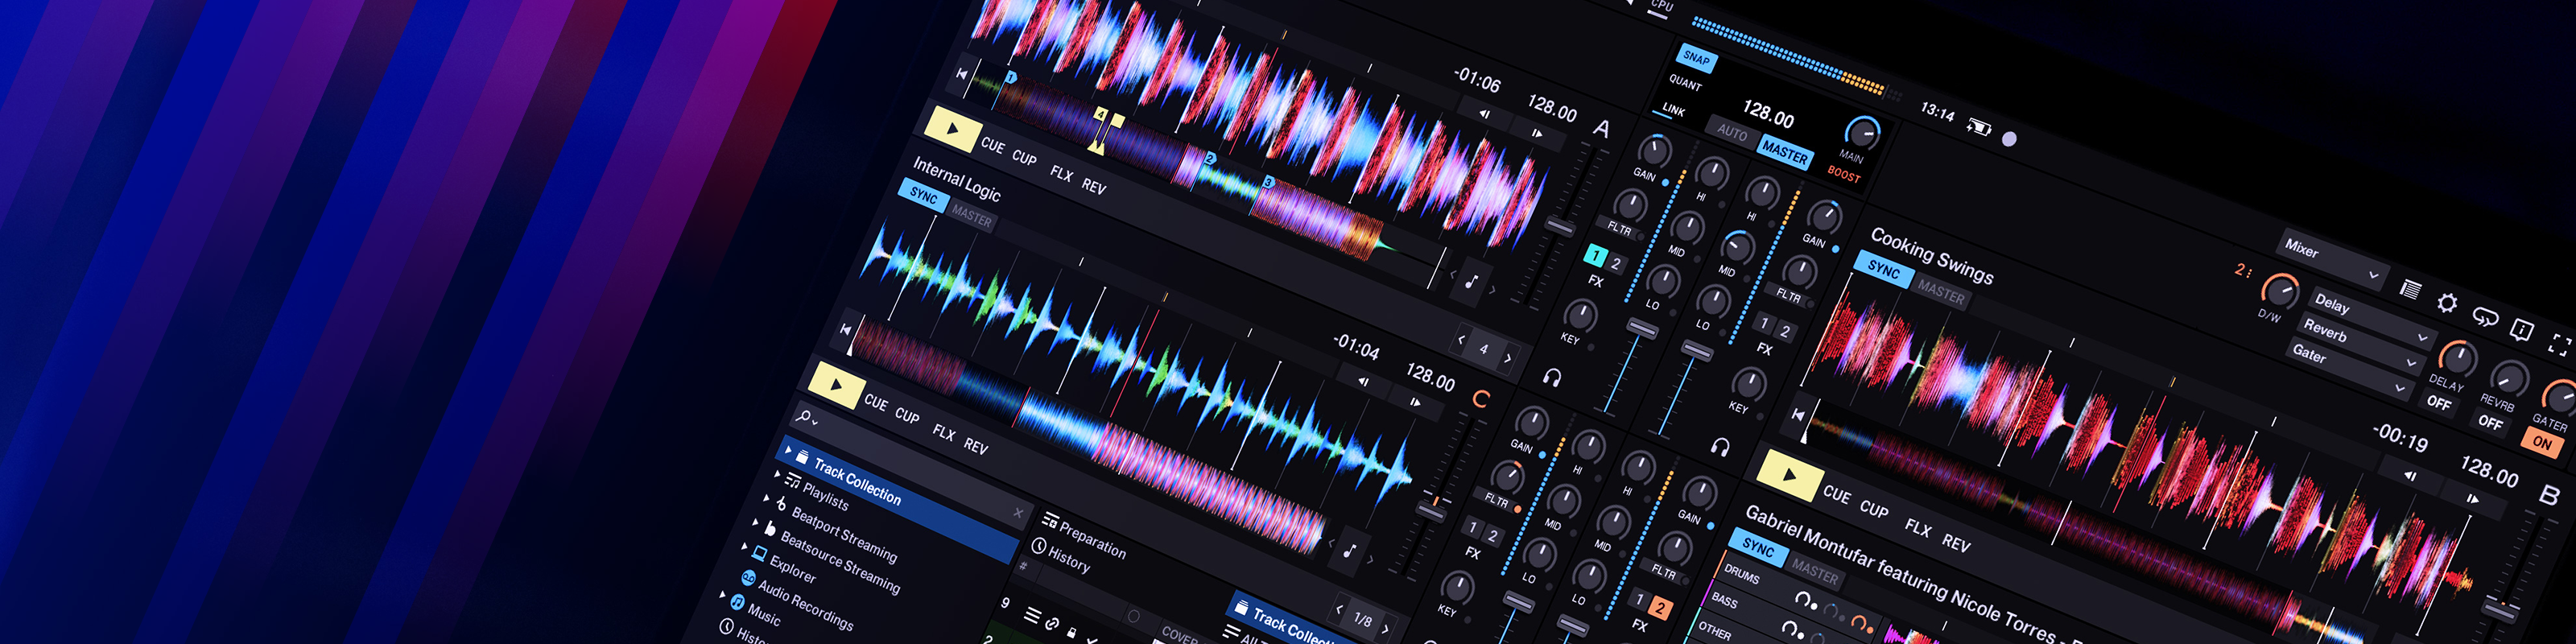The height and width of the screenshot is (644, 2576).
Task: Click the battery indicator icon
Action: click(x=1978, y=126)
